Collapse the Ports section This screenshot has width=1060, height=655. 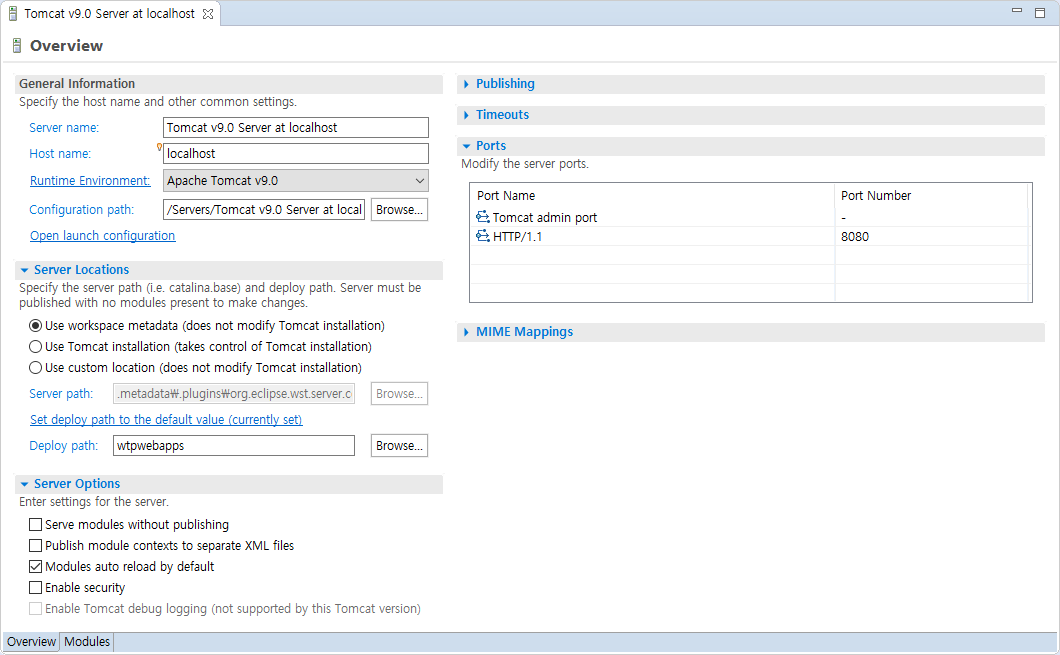pos(466,146)
